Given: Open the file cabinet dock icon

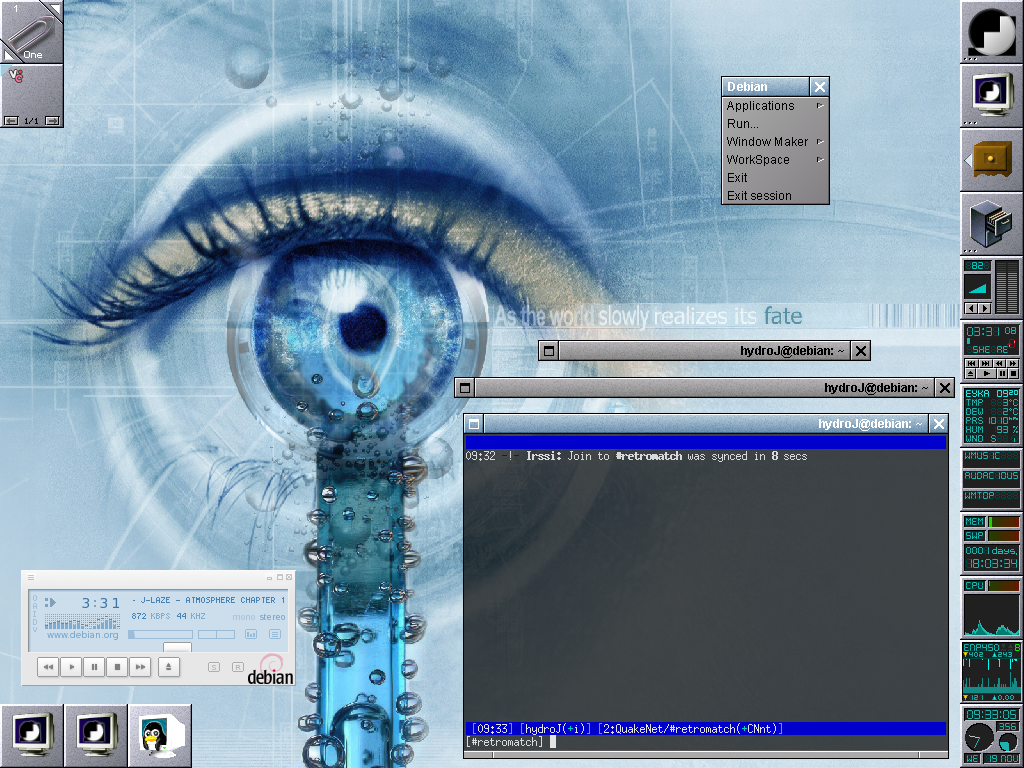Looking at the screenshot, I should (991, 222).
